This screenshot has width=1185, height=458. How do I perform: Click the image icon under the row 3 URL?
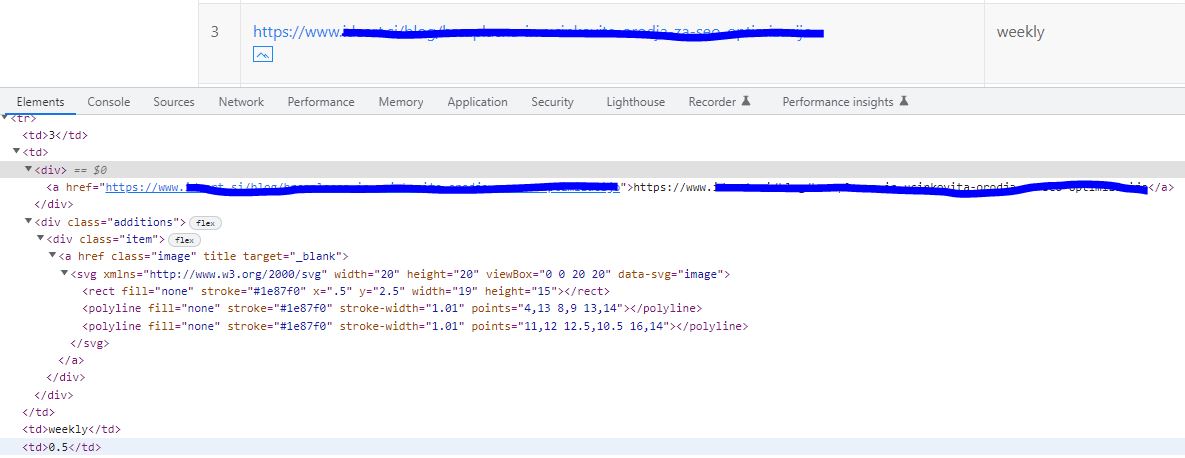coord(262,54)
